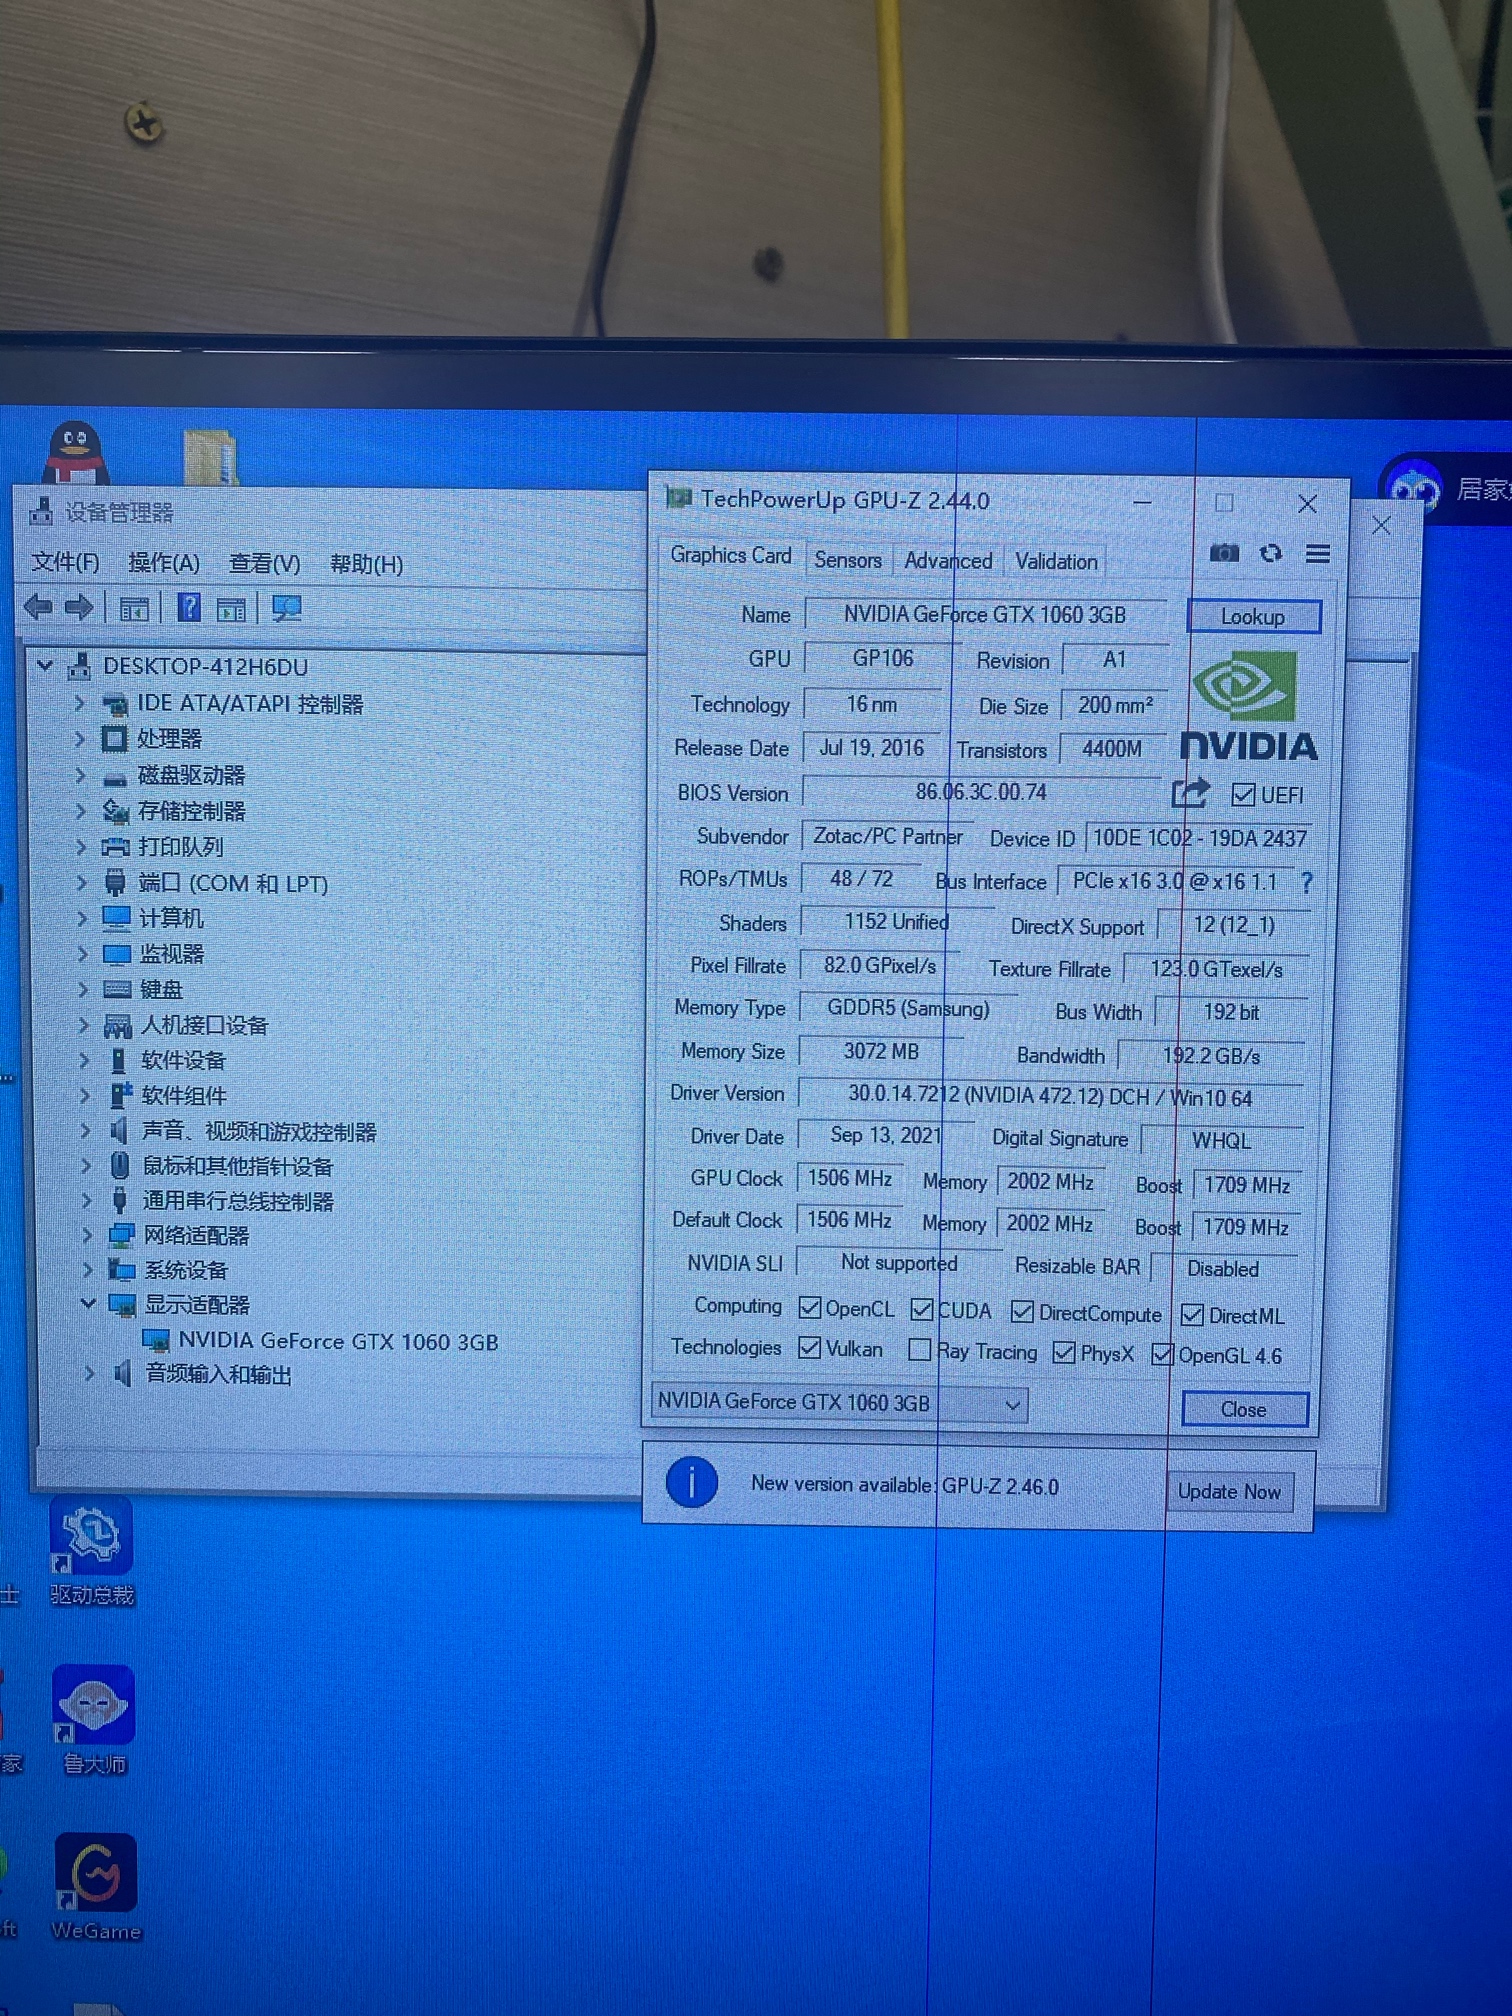Open QQ penguin desktop icon

click(x=76, y=453)
